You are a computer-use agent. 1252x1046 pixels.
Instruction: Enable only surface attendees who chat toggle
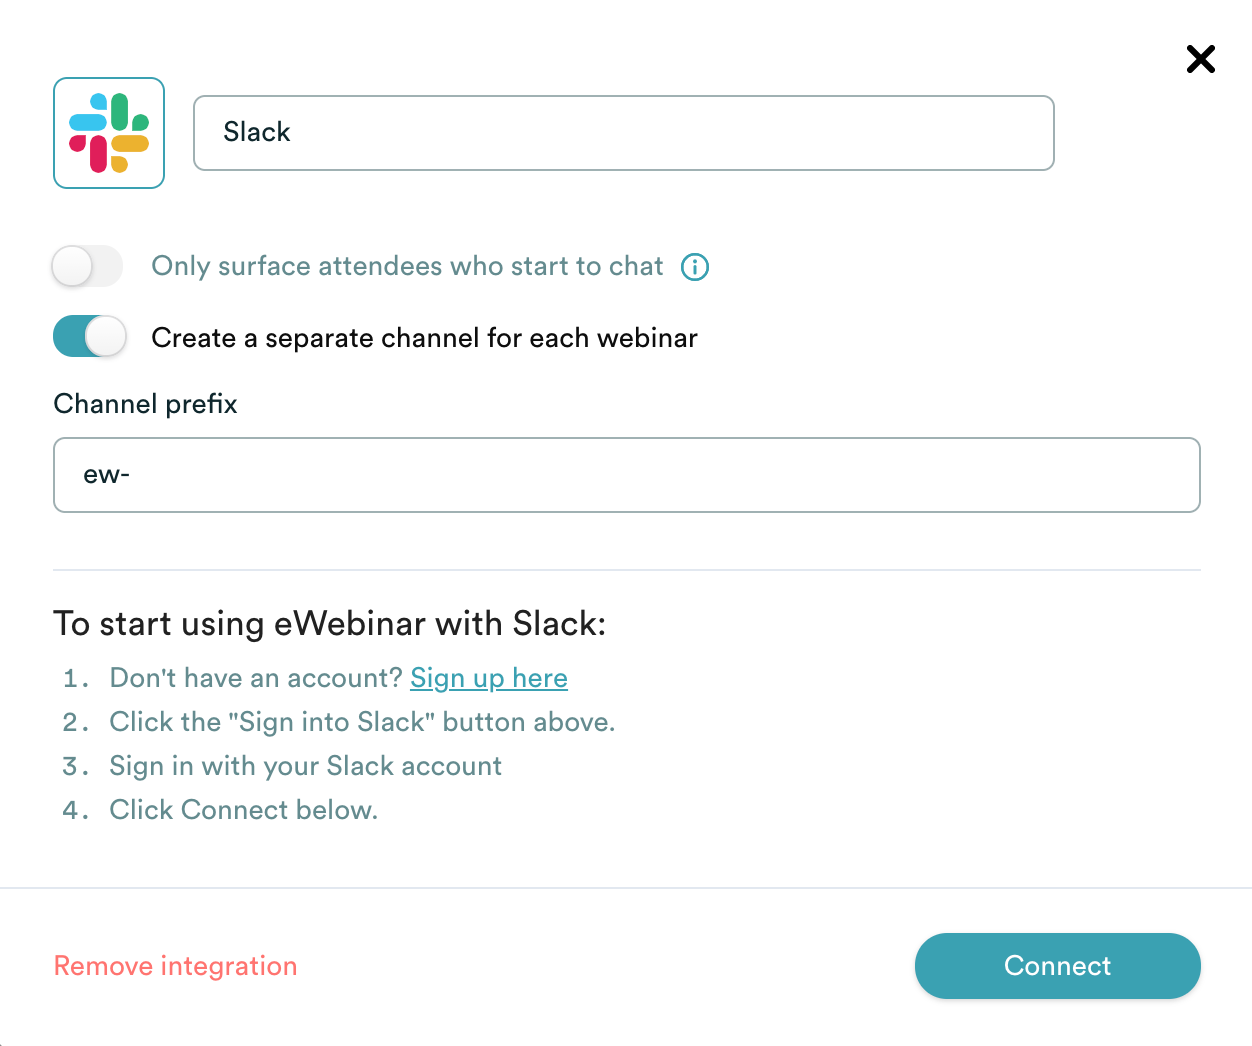[88, 267]
